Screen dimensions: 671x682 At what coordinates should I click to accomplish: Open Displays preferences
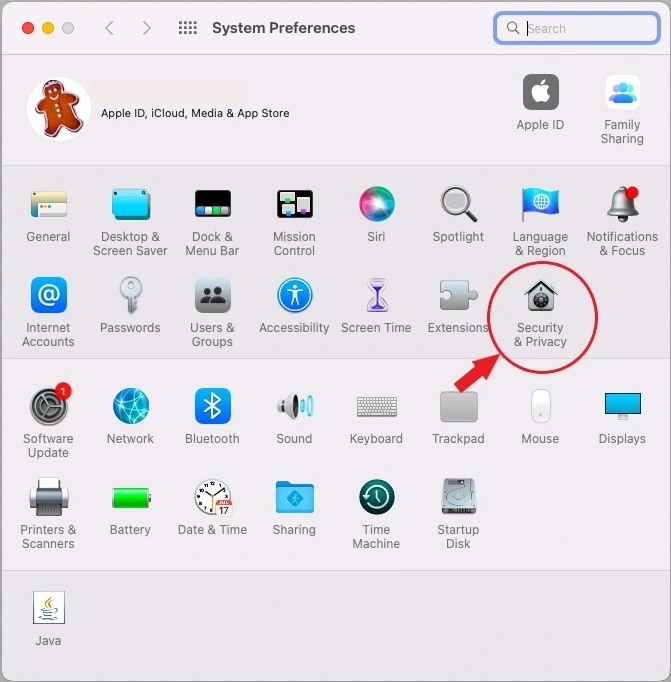tap(622, 405)
